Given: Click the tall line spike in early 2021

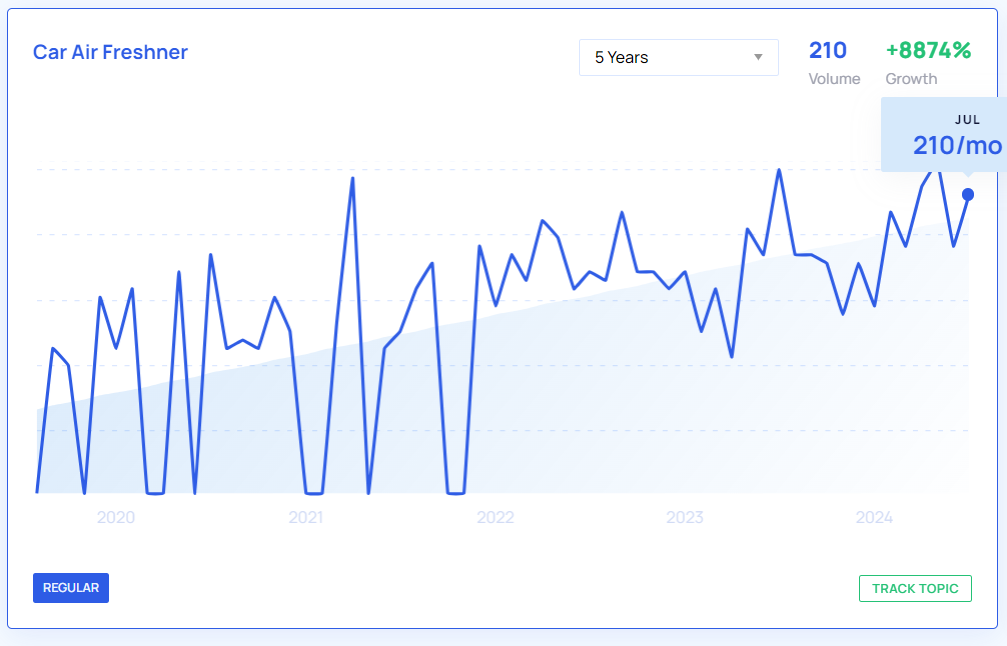Looking at the screenshot, I should (x=353, y=179).
